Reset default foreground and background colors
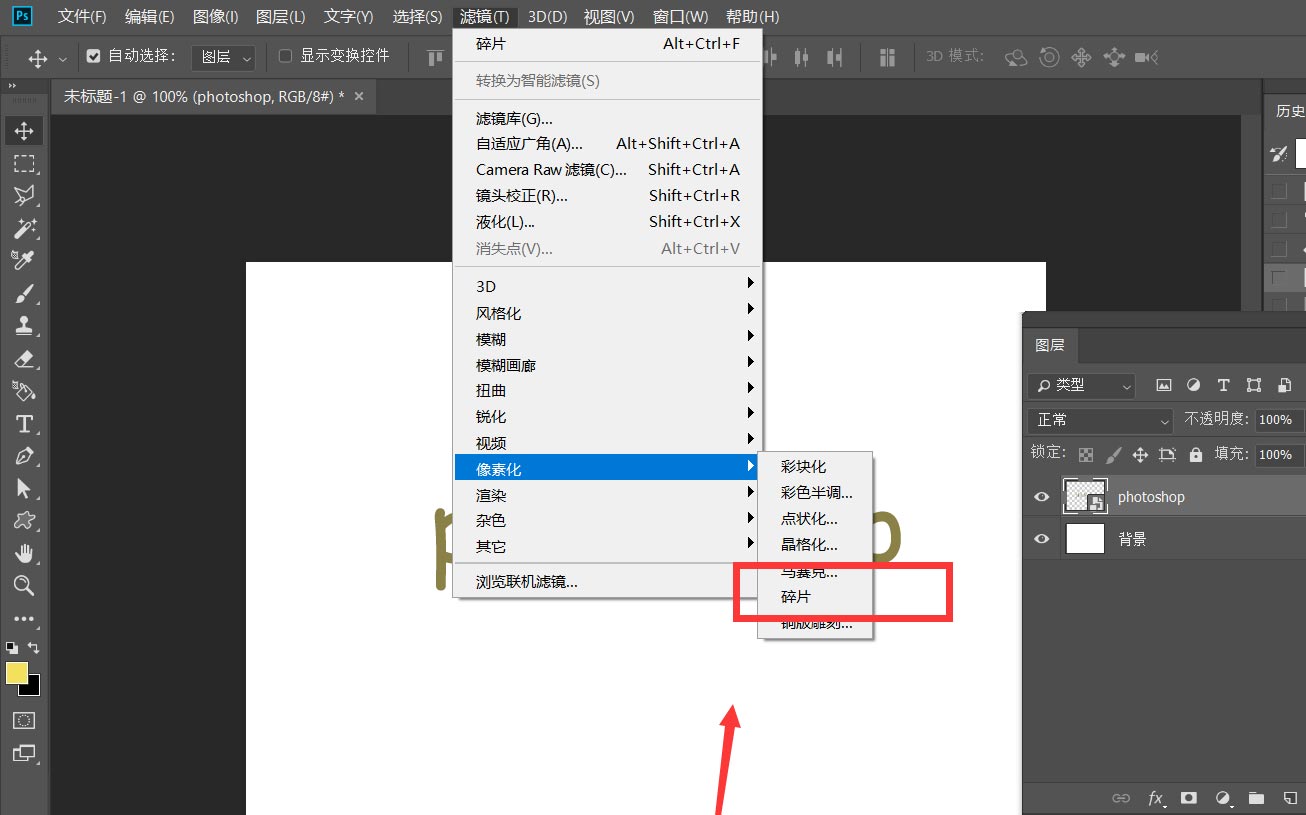 (12, 648)
